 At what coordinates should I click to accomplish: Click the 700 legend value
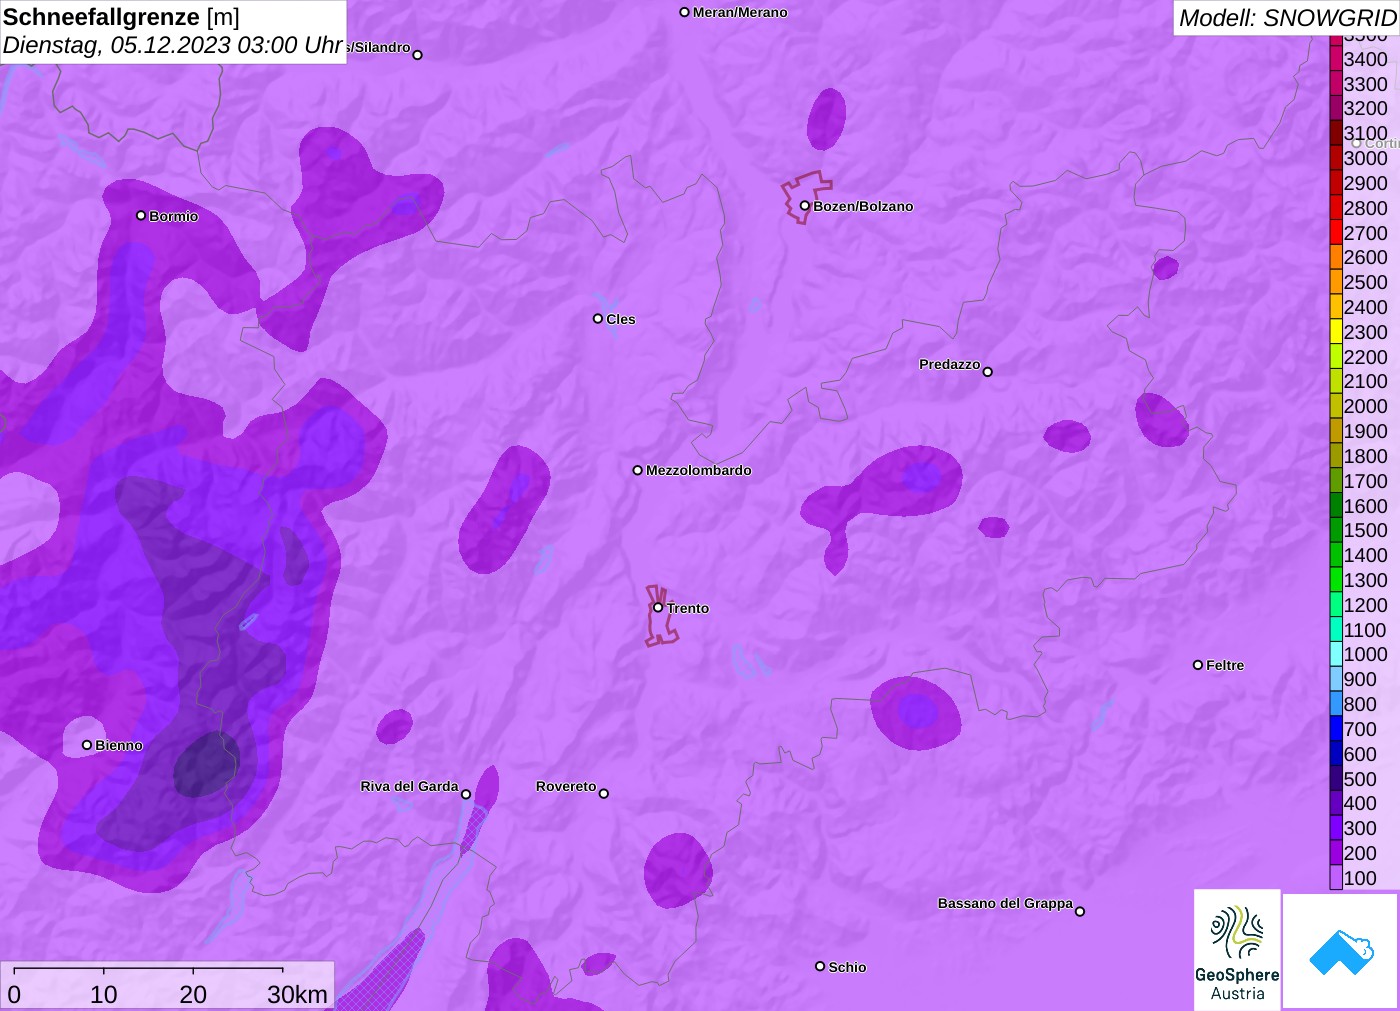pyautogui.click(x=1360, y=729)
